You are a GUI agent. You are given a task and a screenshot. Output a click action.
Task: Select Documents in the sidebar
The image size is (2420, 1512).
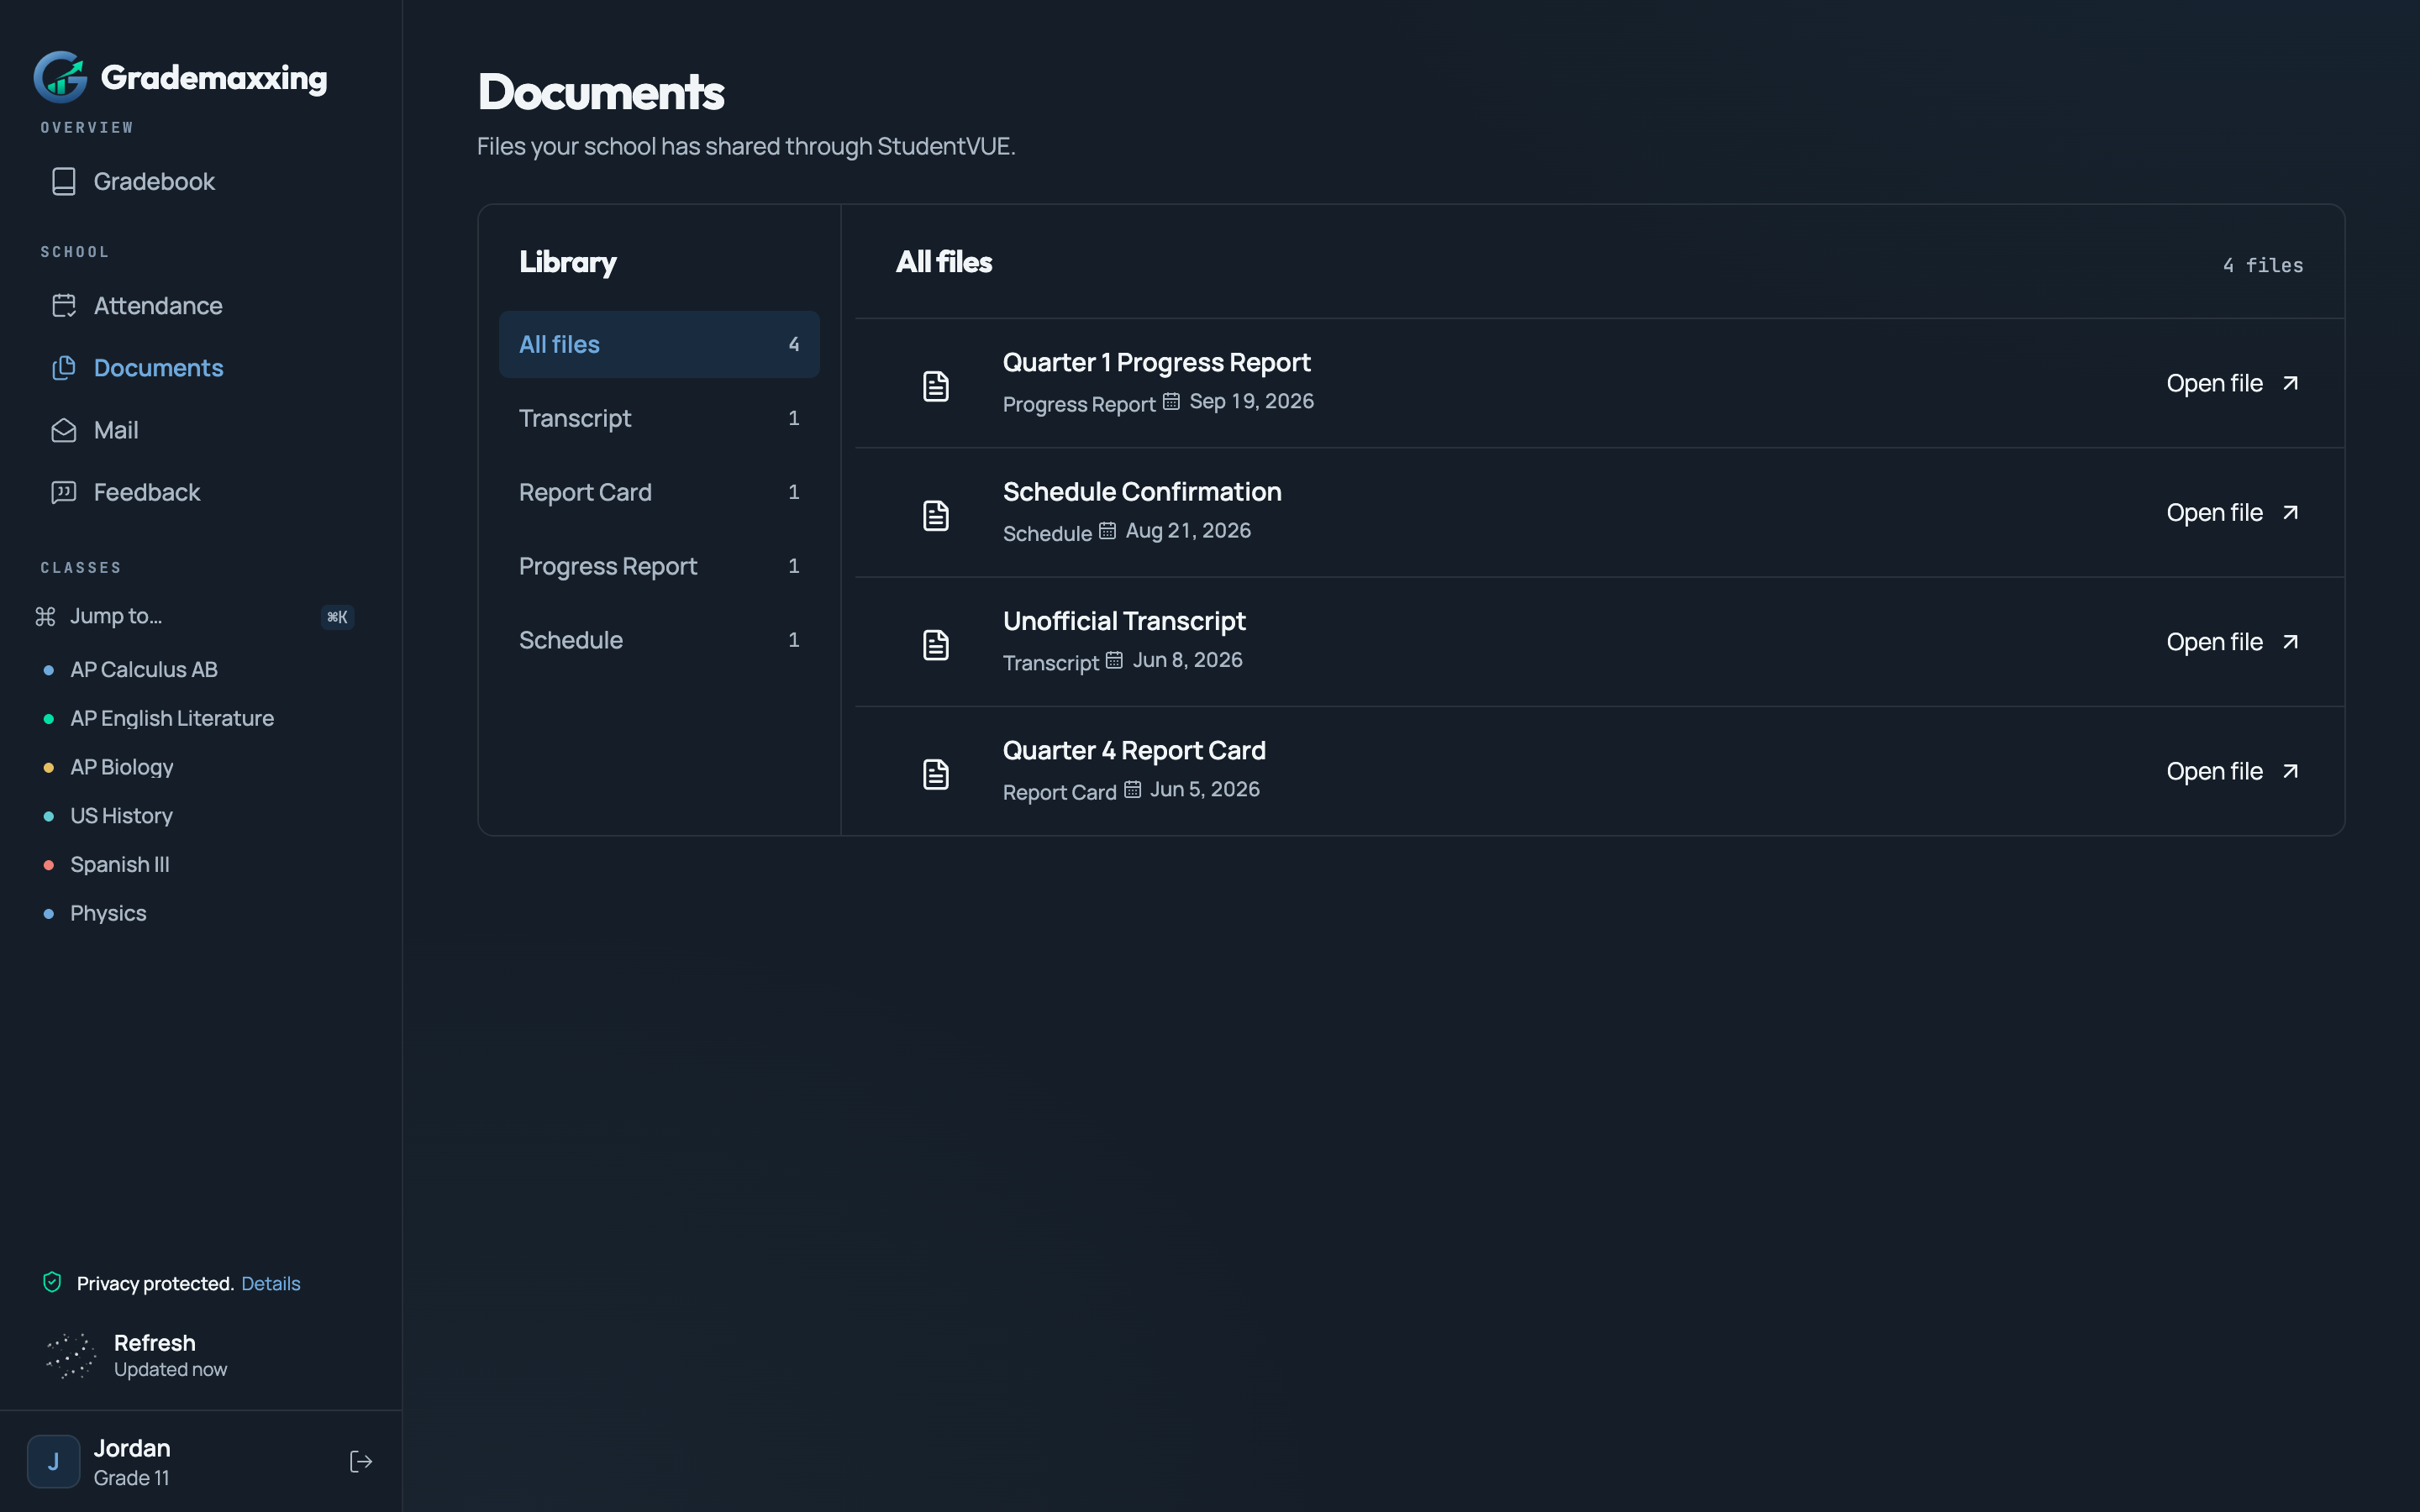pos(200,367)
